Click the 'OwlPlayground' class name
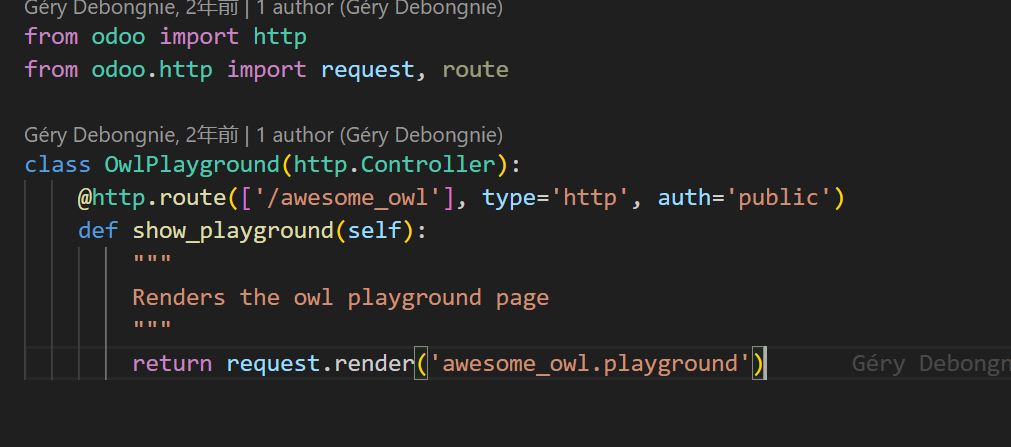 [193, 164]
